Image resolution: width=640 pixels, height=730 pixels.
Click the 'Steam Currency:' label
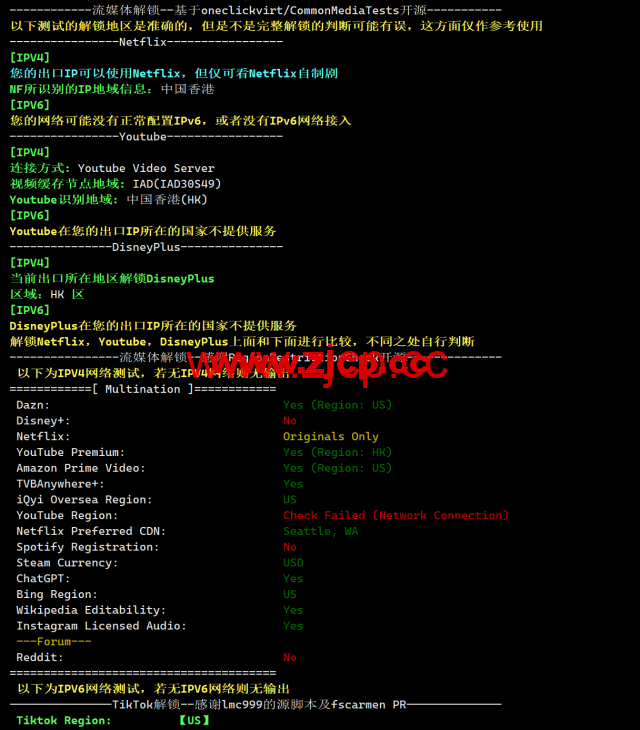click(67, 563)
